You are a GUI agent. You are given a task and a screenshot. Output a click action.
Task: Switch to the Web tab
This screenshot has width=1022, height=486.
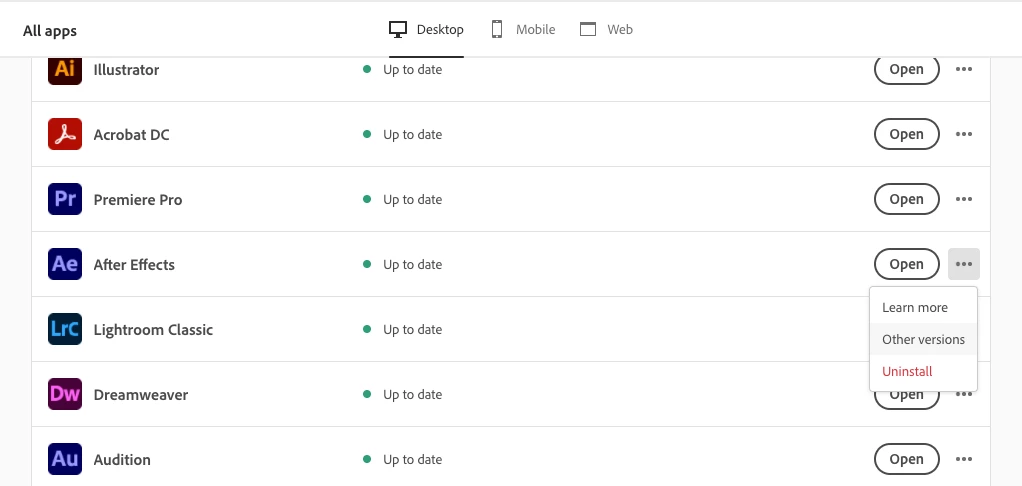[606, 29]
